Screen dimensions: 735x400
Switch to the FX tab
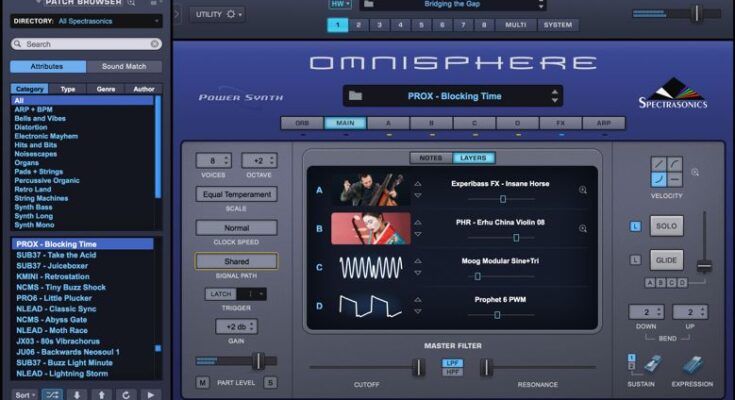pos(560,123)
